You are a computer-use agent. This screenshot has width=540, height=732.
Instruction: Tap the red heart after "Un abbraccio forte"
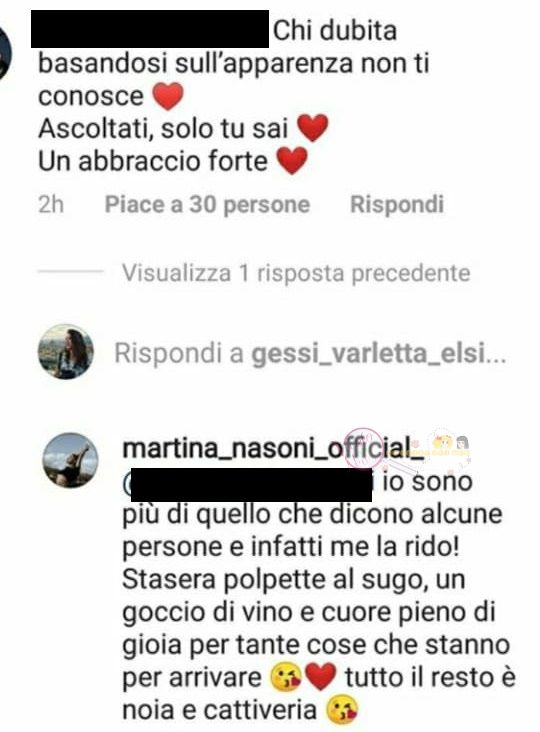tap(292, 161)
